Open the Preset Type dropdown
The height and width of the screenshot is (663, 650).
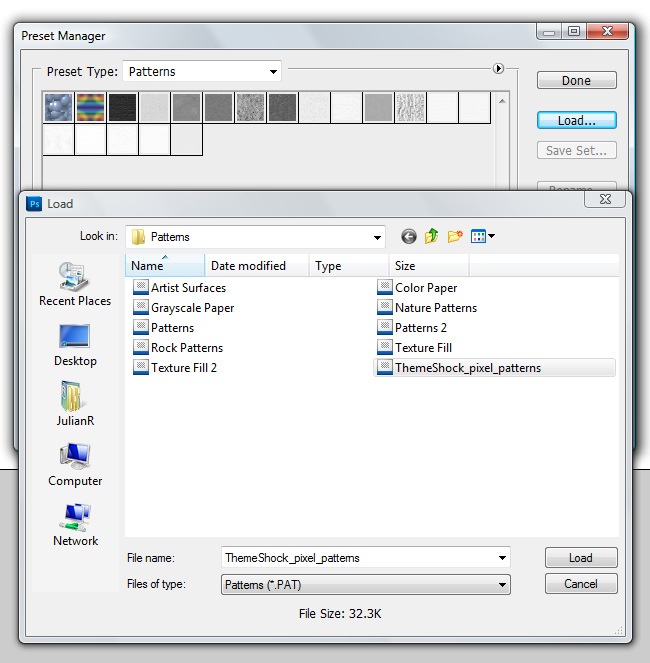(x=202, y=71)
